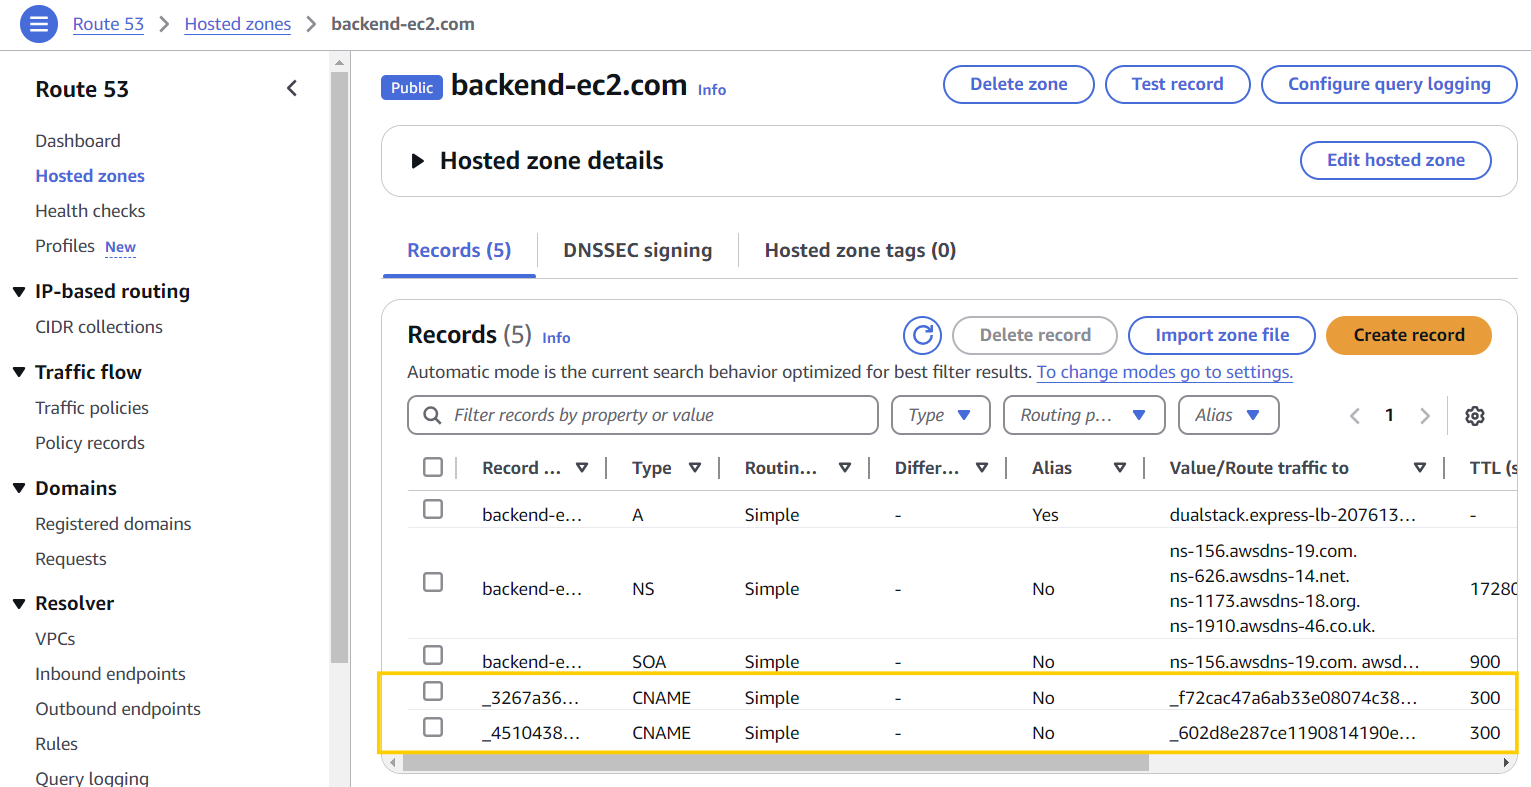This screenshot has height=787, width=1531.
Task: Open Outbound endpoints in sidebar
Action: pyautogui.click(x=118, y=709)
